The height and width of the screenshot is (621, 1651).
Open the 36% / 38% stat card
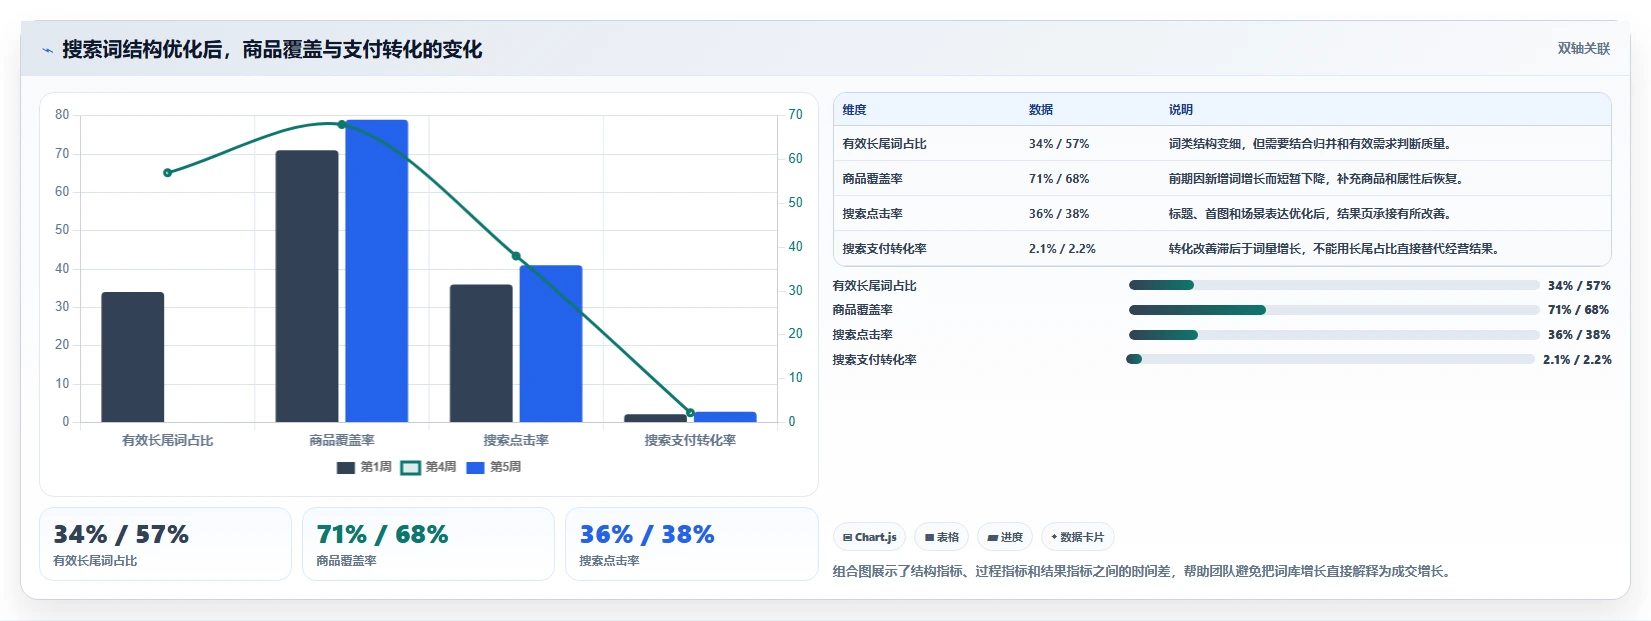pos(691,544)
